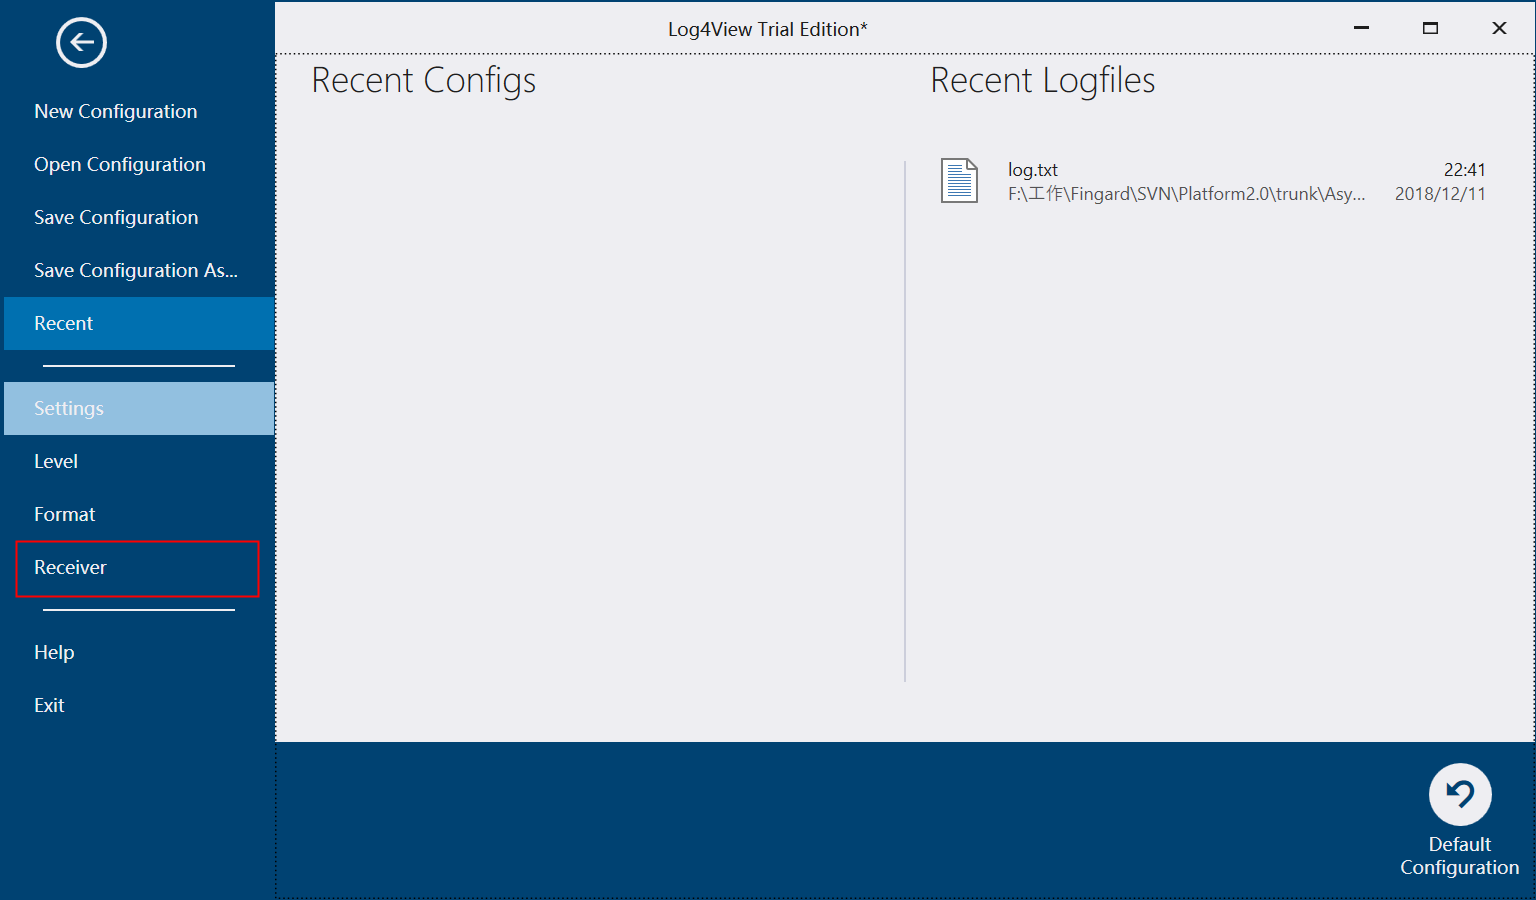Maximize the Log4View window
This screenshot has height=900, width=1536.
pyautogui.click(x=1430, y=28)
